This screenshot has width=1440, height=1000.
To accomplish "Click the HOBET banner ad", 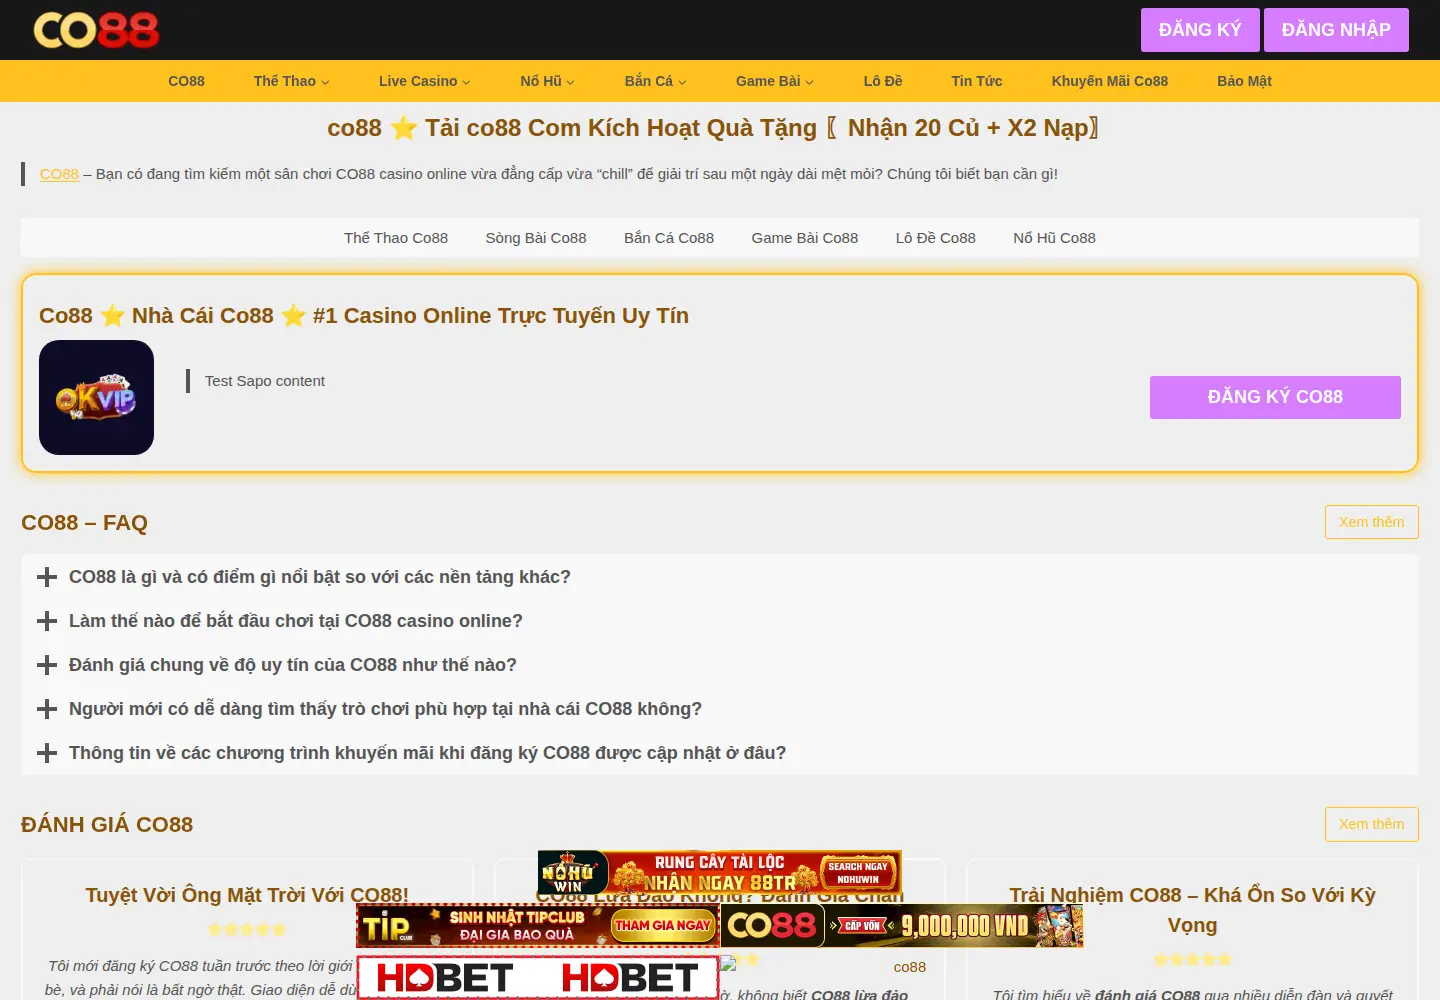I will pyautogui.click(x=538, y=977).
